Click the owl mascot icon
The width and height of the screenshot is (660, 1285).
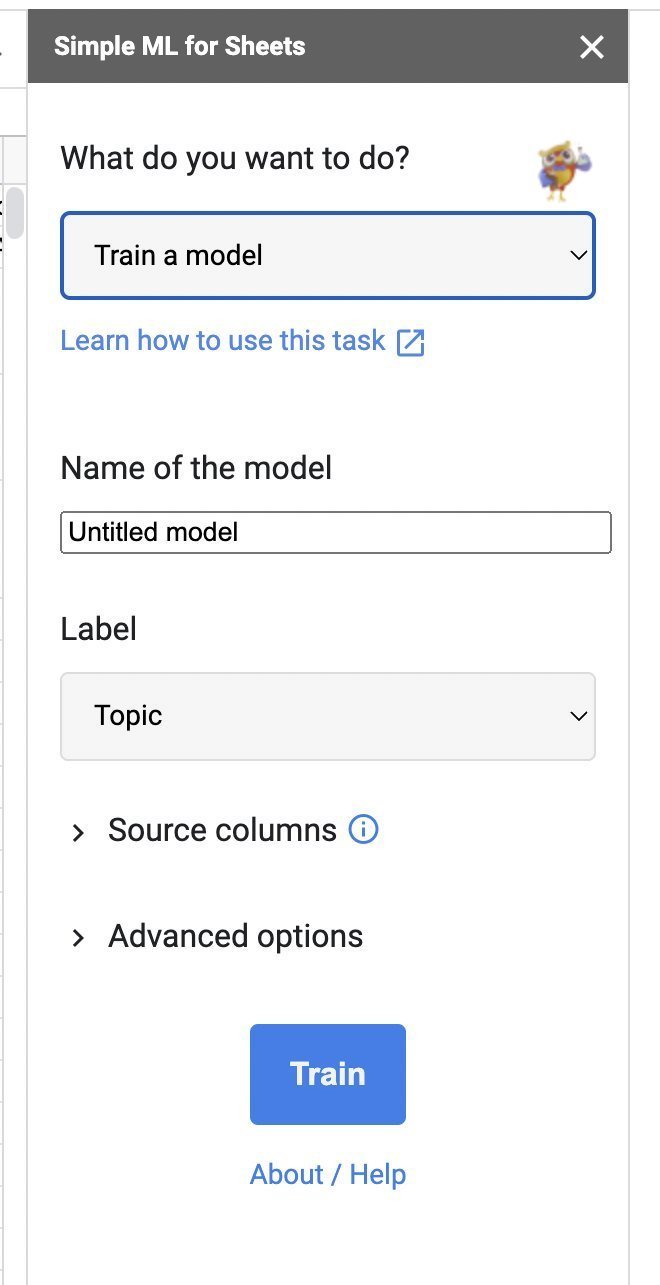pos(565,170)
